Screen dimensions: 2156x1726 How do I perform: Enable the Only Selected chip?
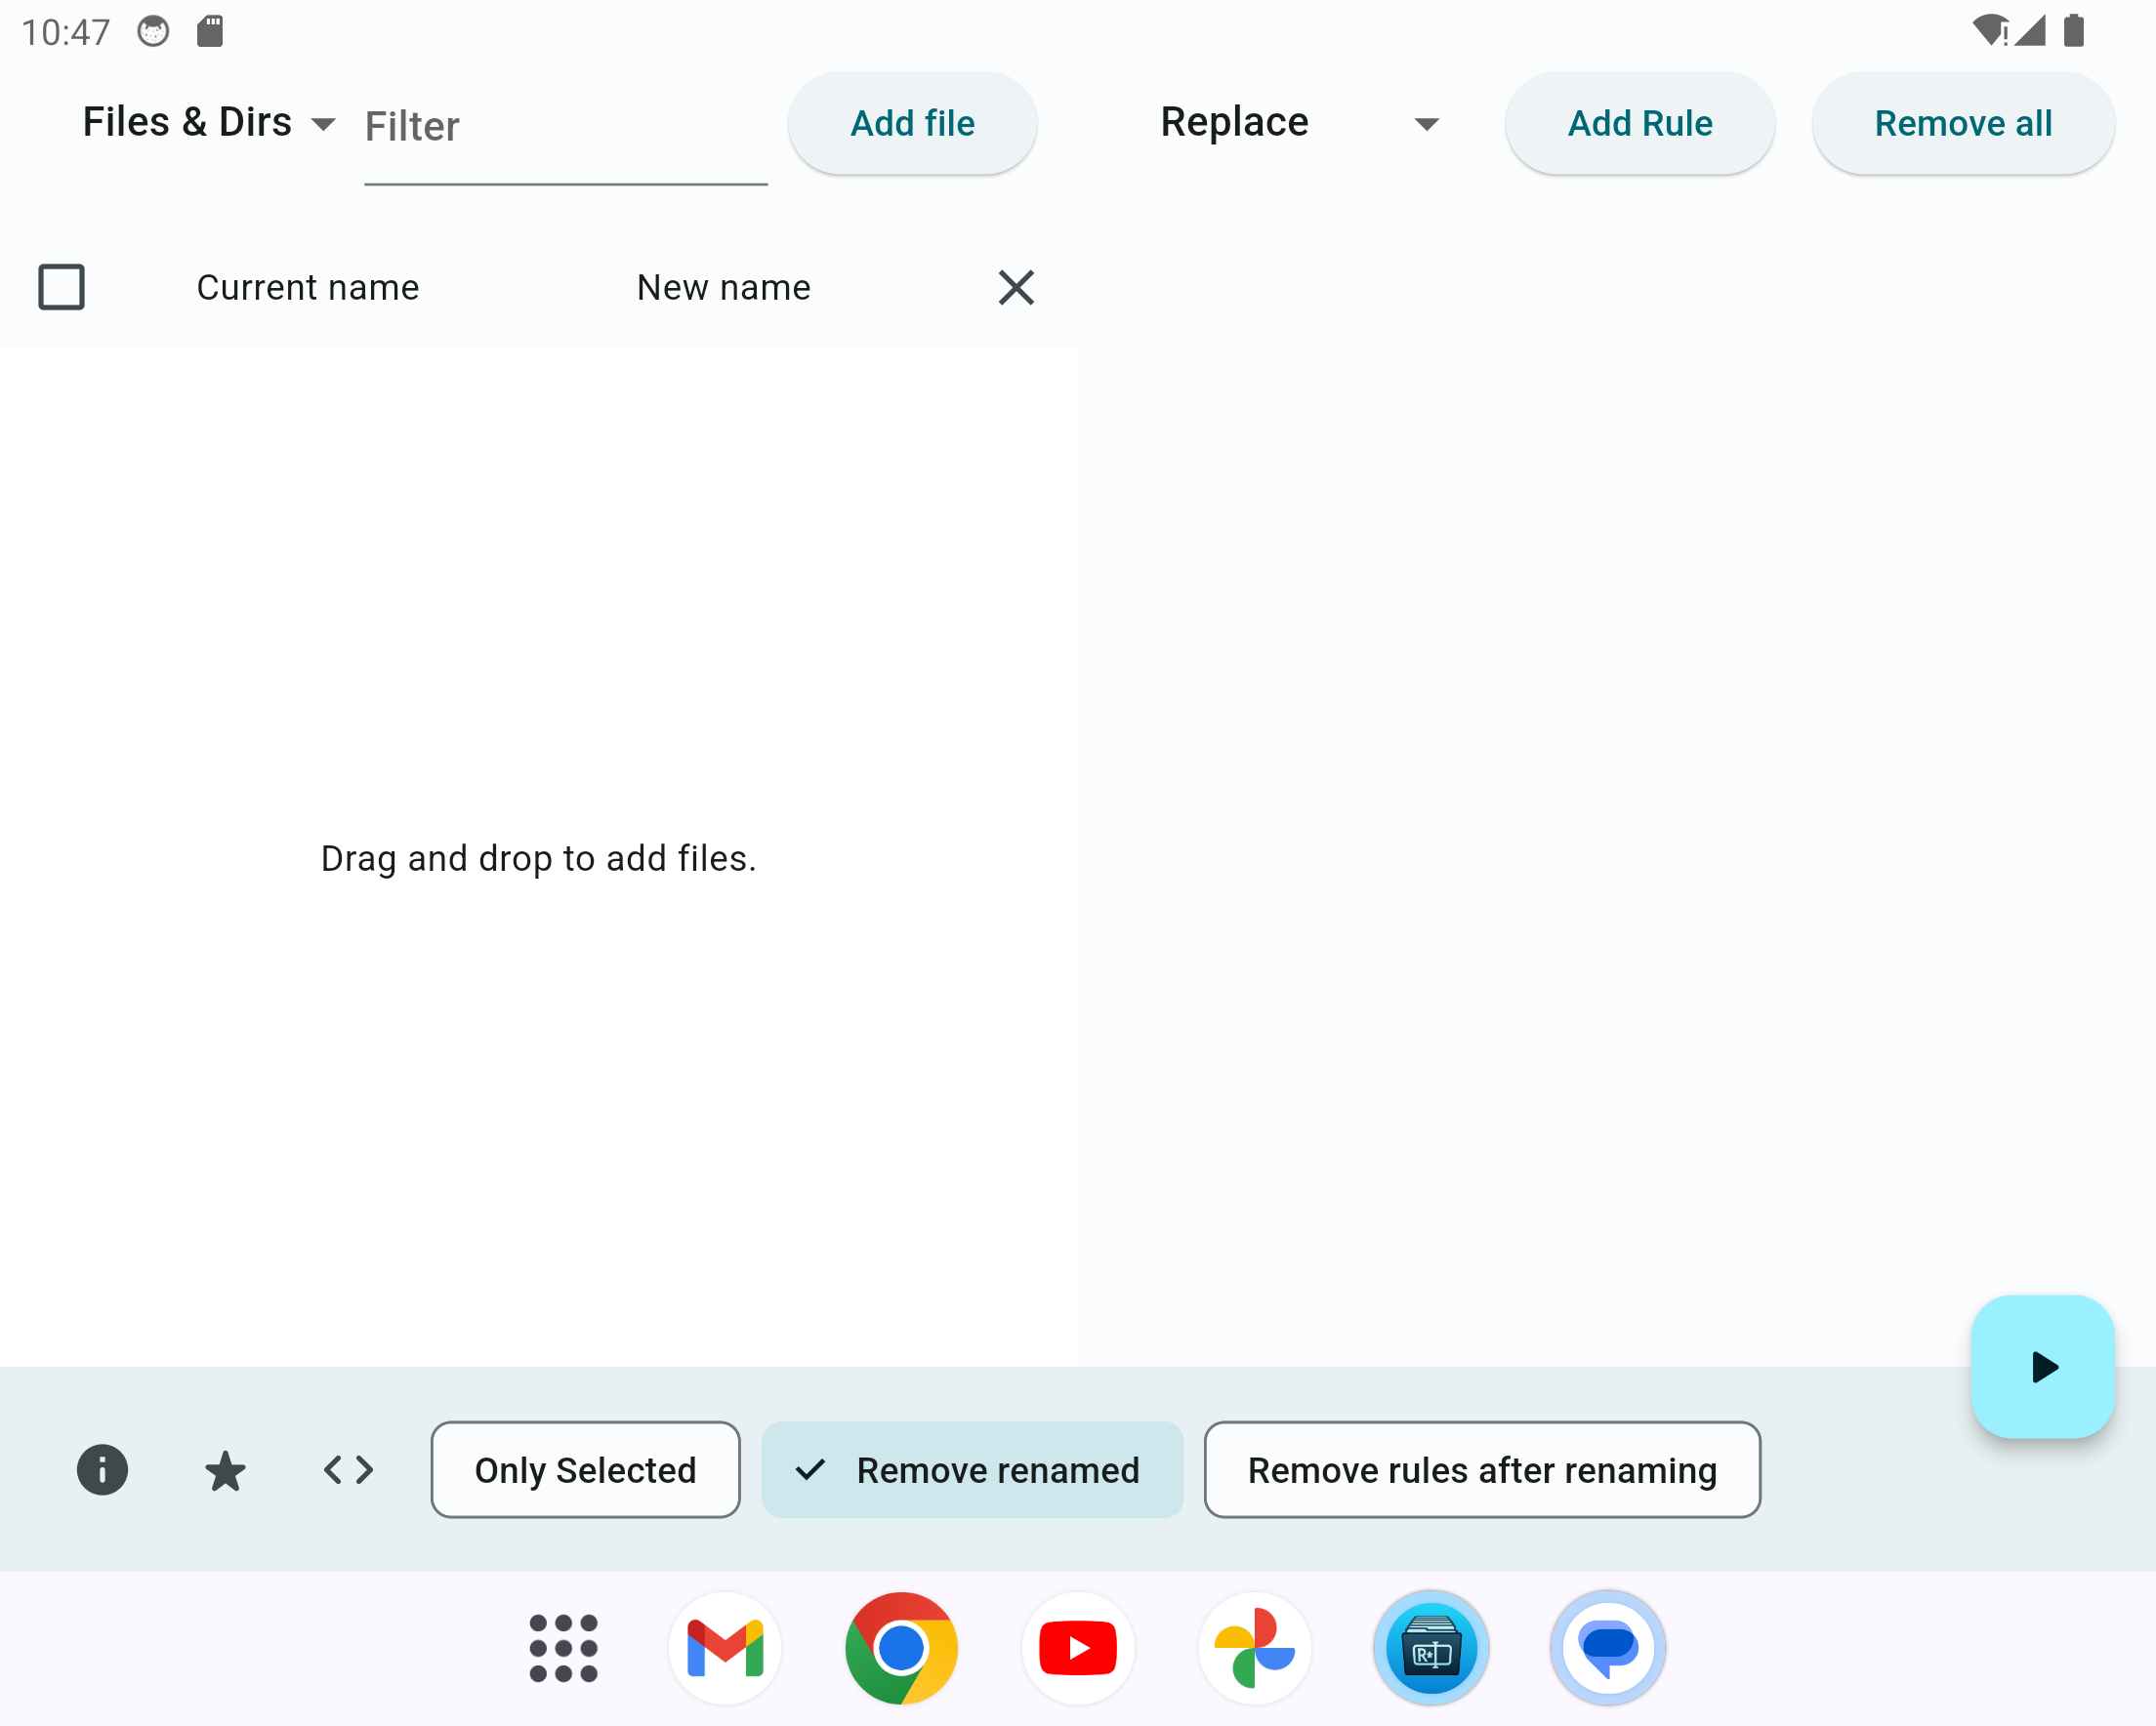[x=585, y=1470]
